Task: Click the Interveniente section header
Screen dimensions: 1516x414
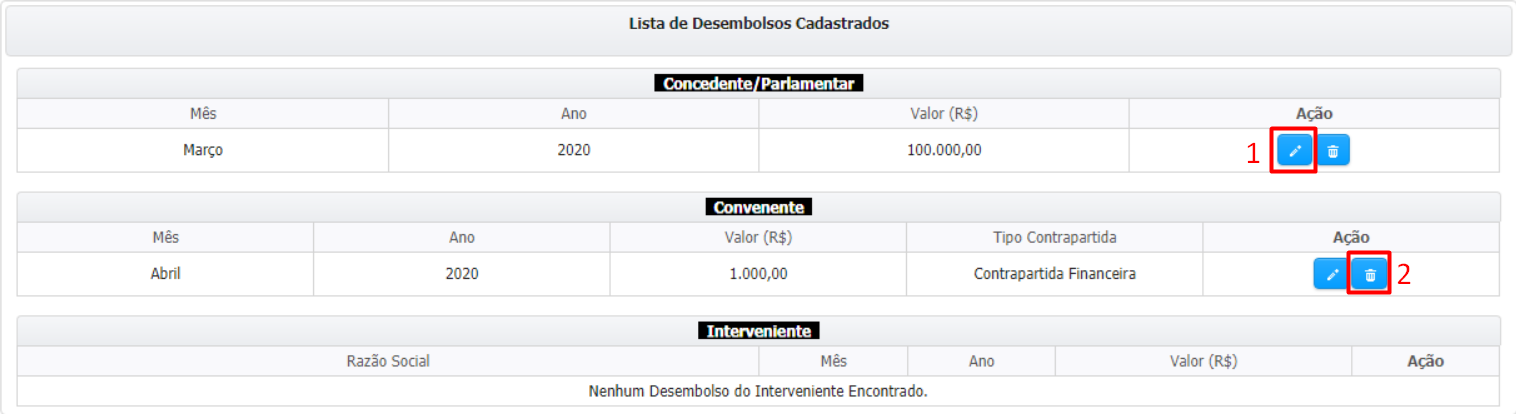Action: 758,331
